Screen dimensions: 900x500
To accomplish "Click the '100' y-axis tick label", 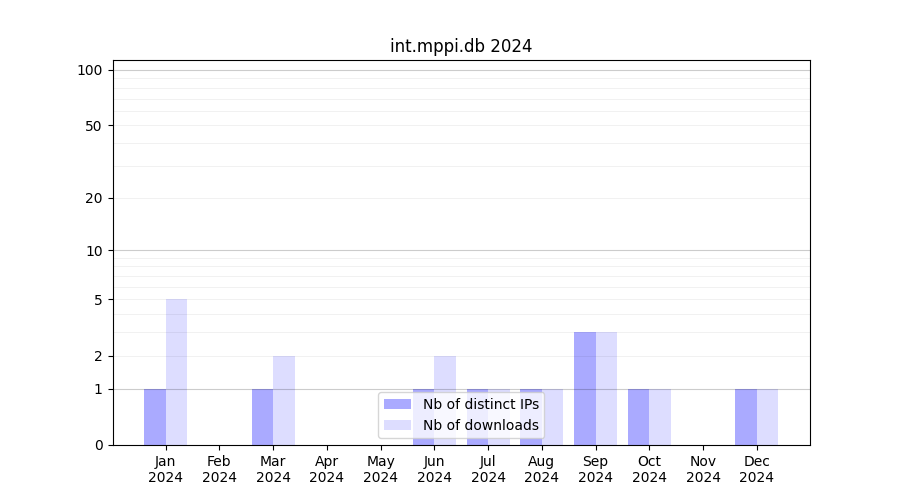I will (x=90, y=70).
